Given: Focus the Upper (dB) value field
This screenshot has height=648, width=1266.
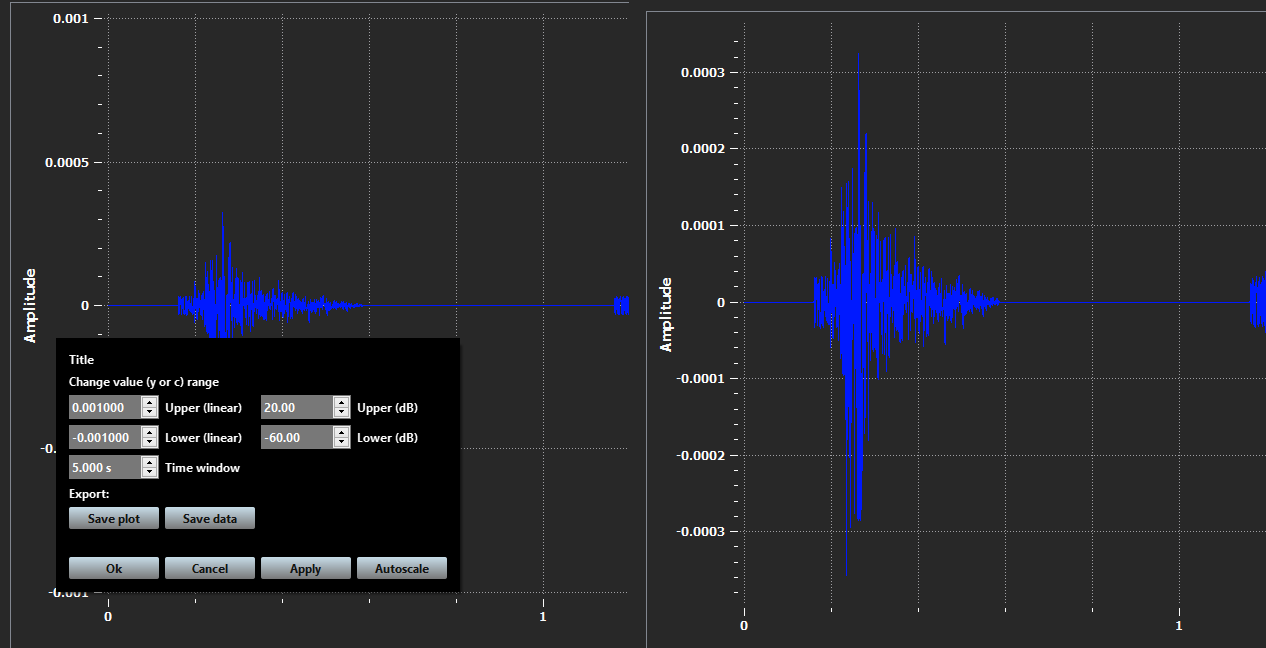Looking at the screenshot, I should tap(297, 407).
